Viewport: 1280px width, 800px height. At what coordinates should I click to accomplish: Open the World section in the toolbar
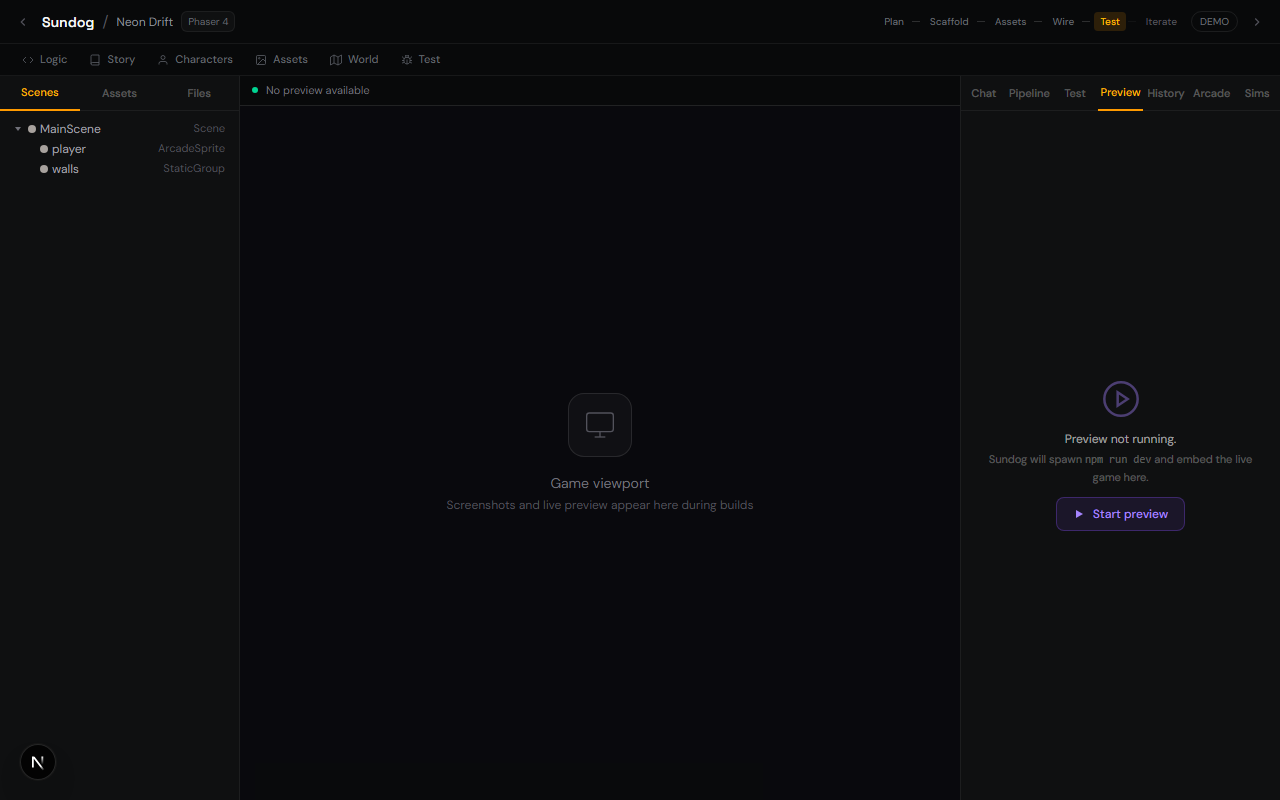[354, 60]
